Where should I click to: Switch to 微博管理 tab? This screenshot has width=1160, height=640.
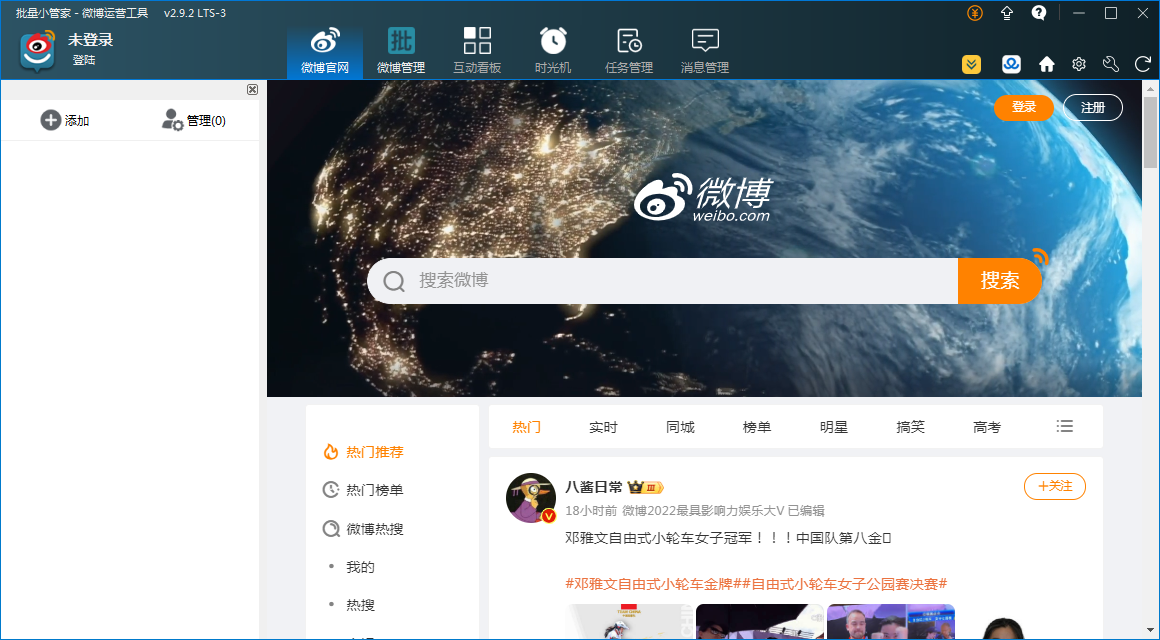coord(401,51)
